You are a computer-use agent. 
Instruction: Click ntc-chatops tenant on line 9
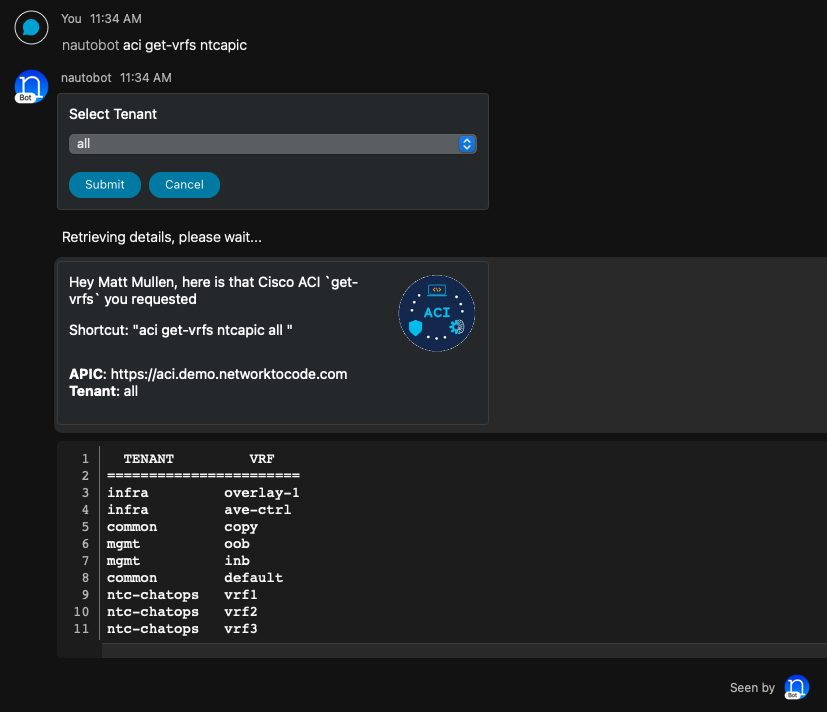tap(153, 594)
